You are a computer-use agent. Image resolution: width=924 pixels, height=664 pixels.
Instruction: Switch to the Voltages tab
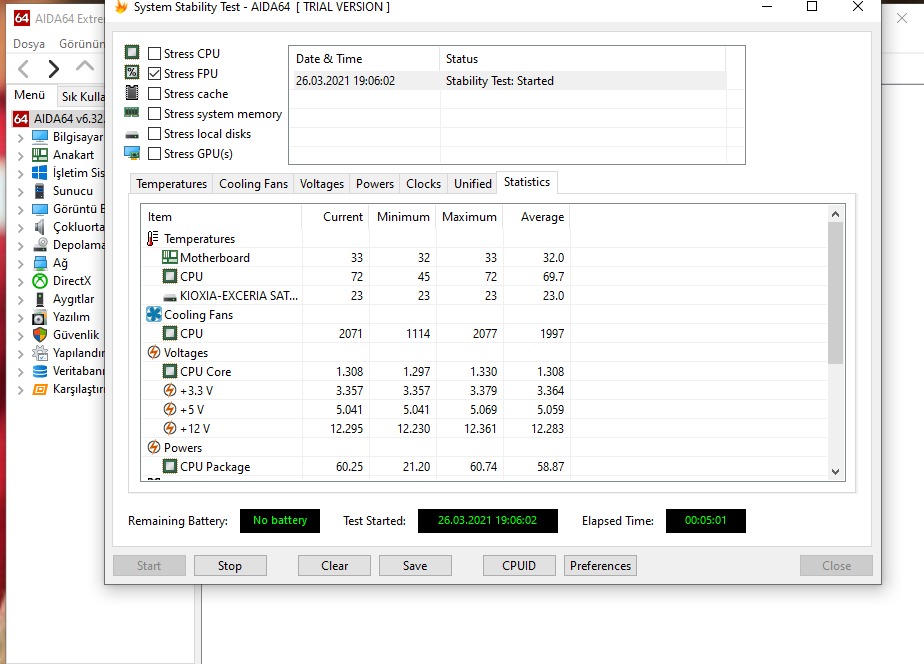click(x=322, y=184)
